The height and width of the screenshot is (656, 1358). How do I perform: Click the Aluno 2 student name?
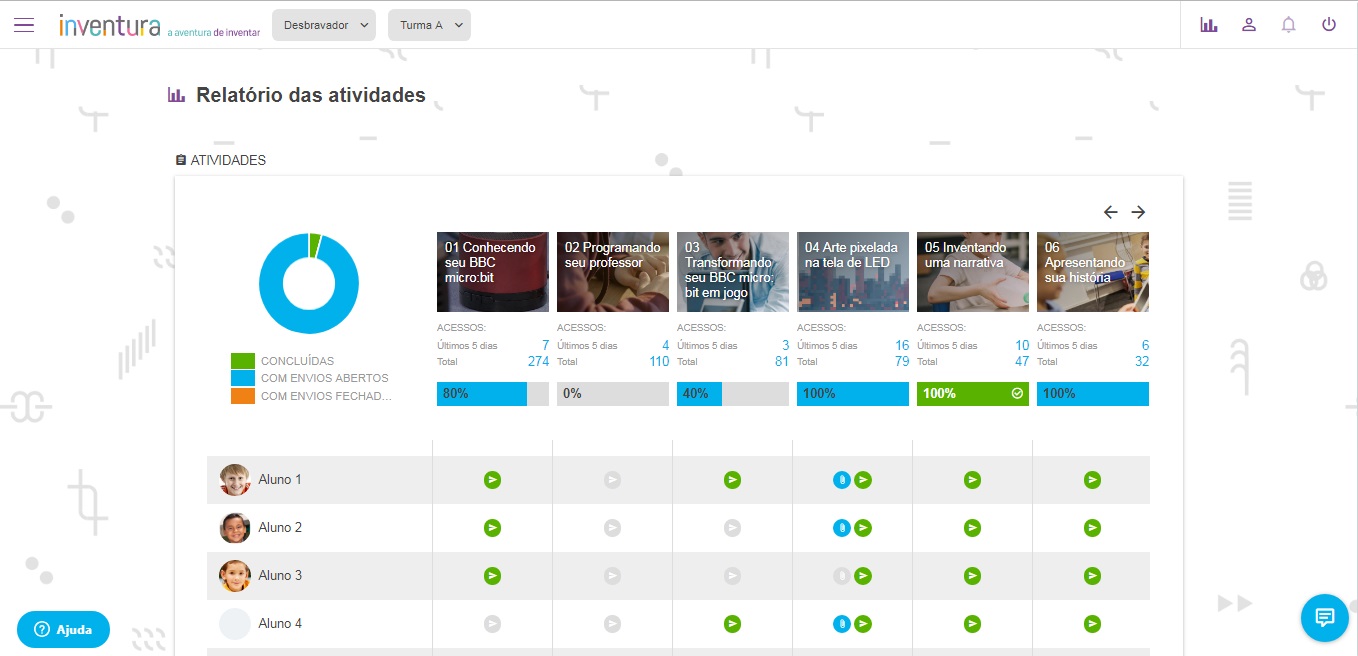(x=280, y=528)
